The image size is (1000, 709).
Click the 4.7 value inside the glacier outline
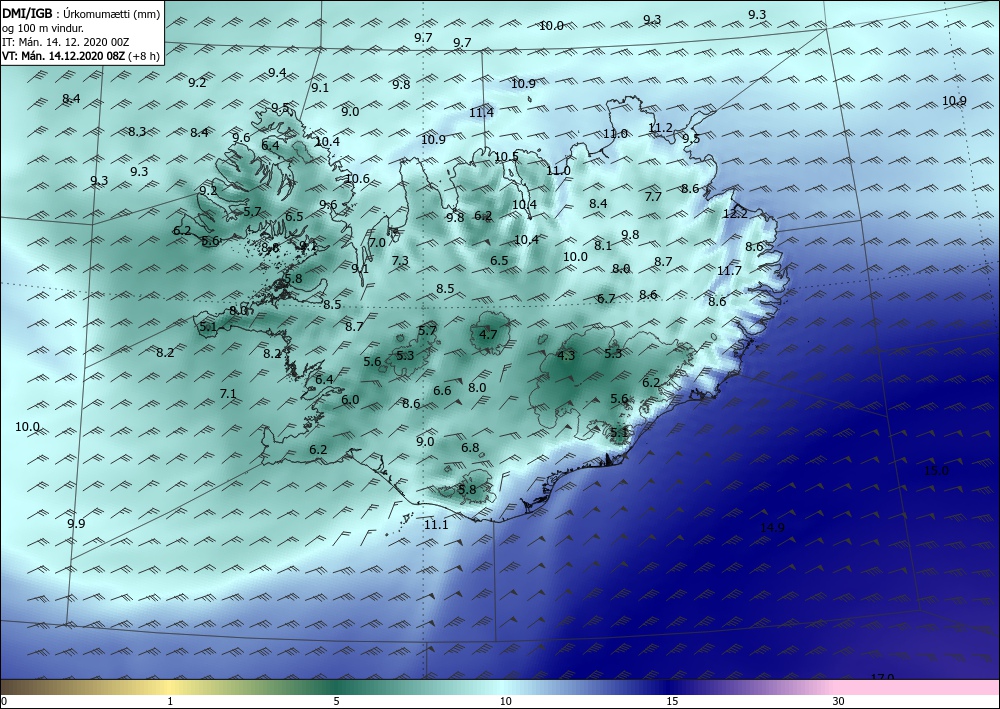pos(488,334)
